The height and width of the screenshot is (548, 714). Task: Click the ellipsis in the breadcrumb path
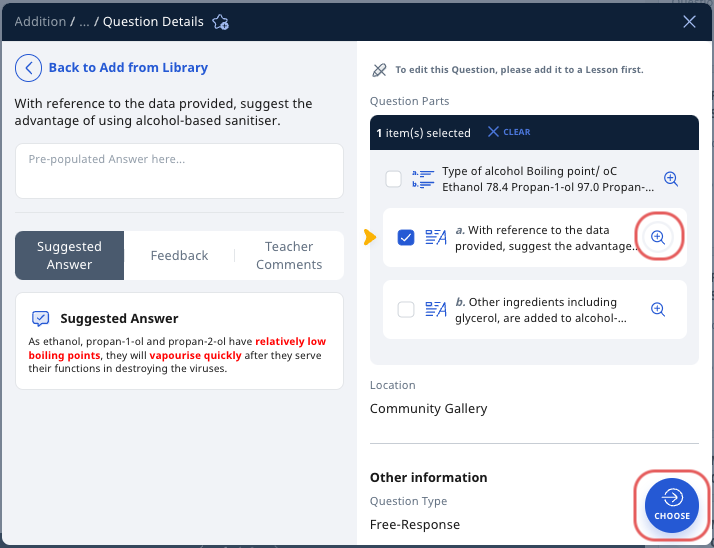(x=84, y=22)
